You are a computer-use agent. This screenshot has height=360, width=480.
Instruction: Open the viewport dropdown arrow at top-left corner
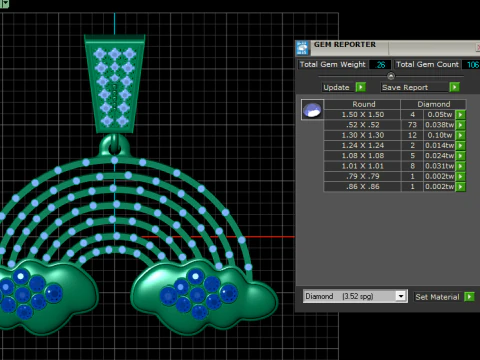tap(5, 4)
